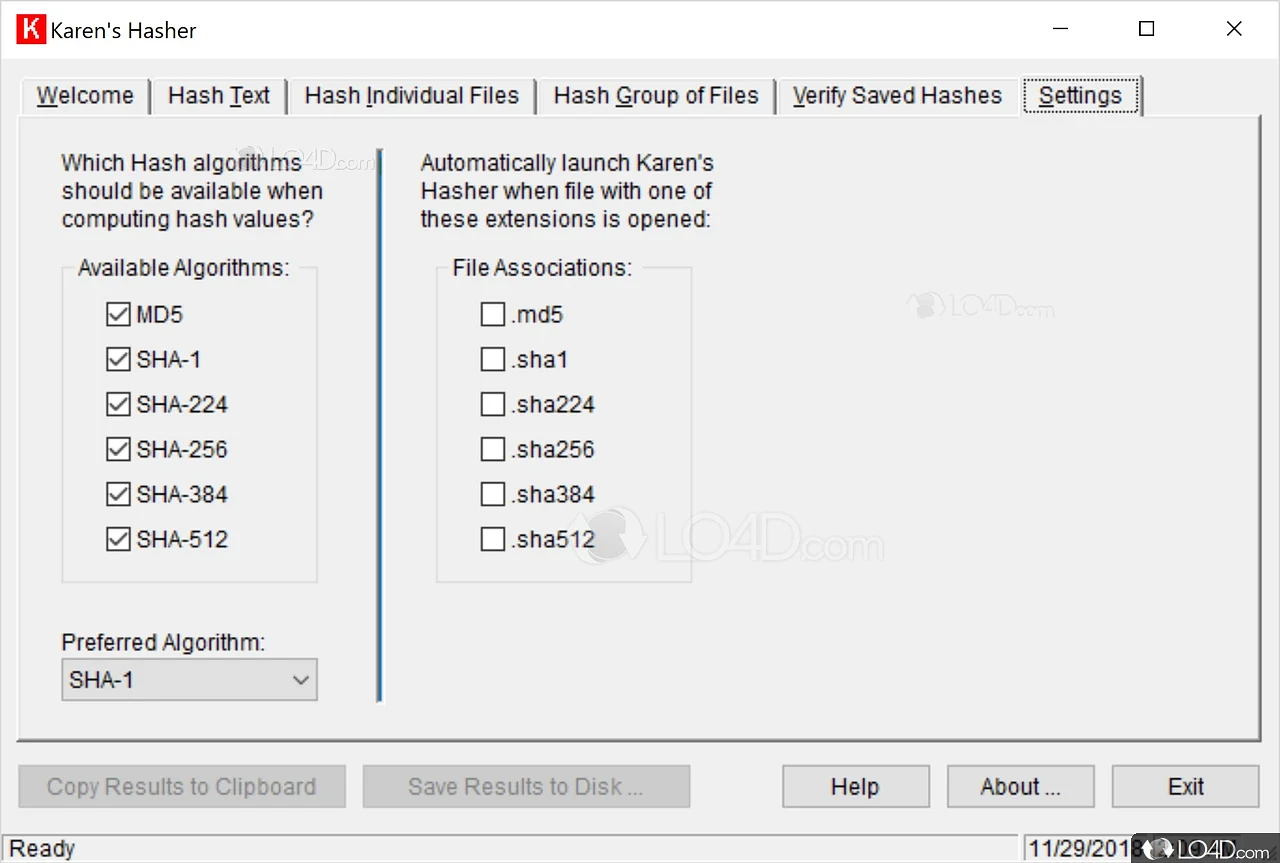This screenshot has width=1280, height=863.
Task: Minimize the Karen's Hasher window
Action: click(1059, 29)
